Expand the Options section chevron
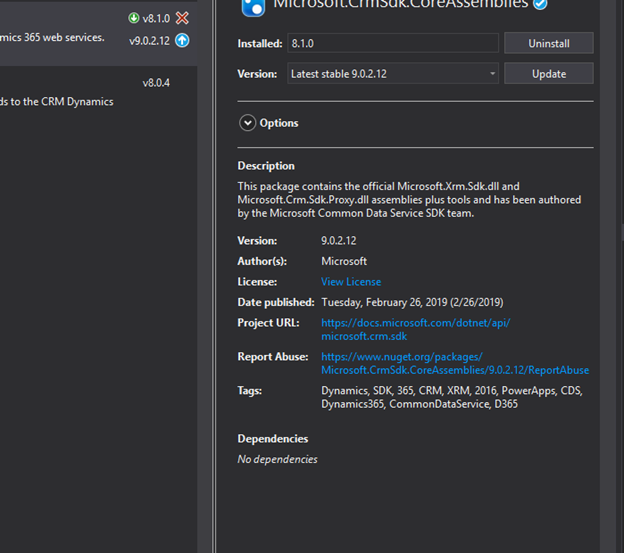624x553 pixels. pyautogui.click(x=247, y=123)
